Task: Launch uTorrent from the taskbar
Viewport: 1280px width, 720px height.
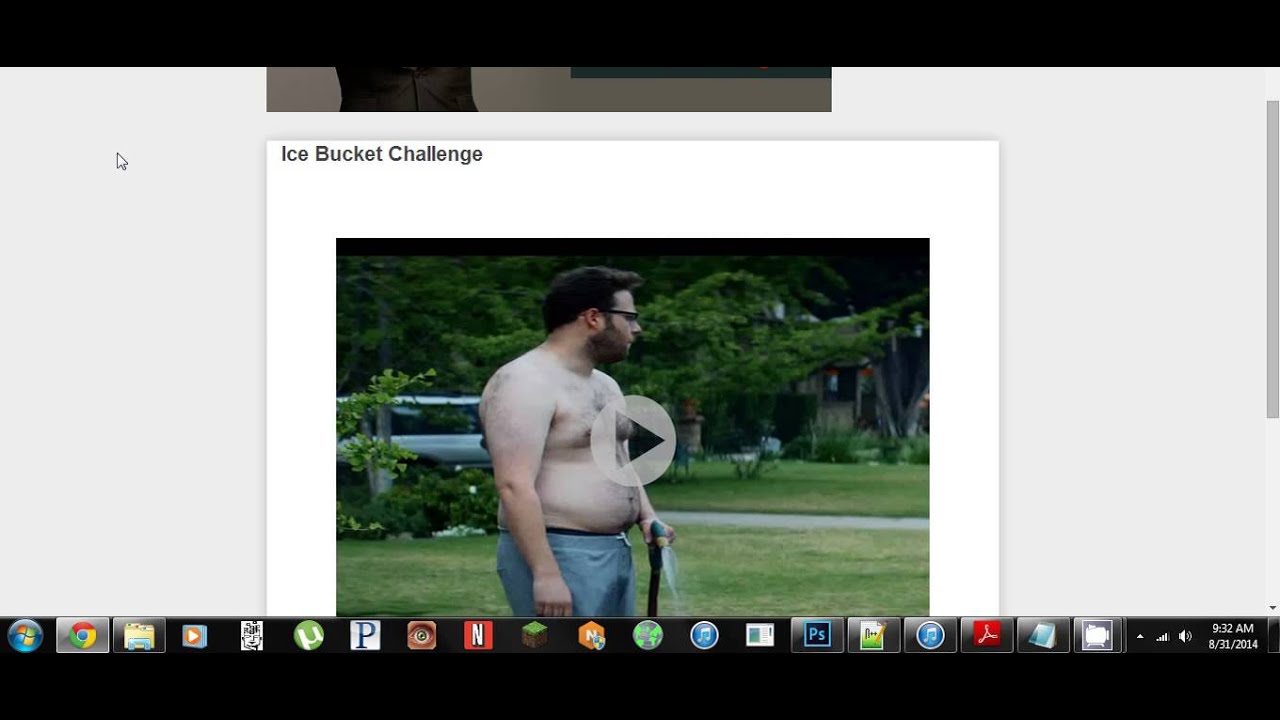Action: pos(308,636)
